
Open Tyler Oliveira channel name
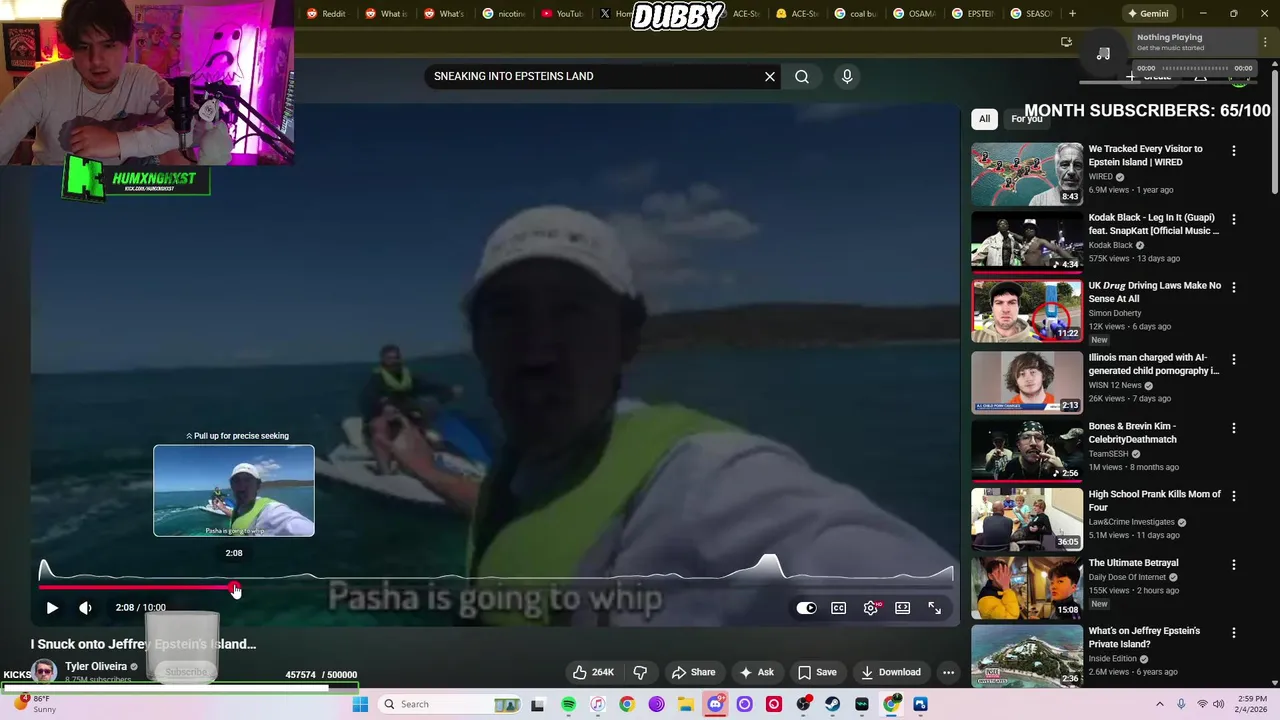click(96, 666)
